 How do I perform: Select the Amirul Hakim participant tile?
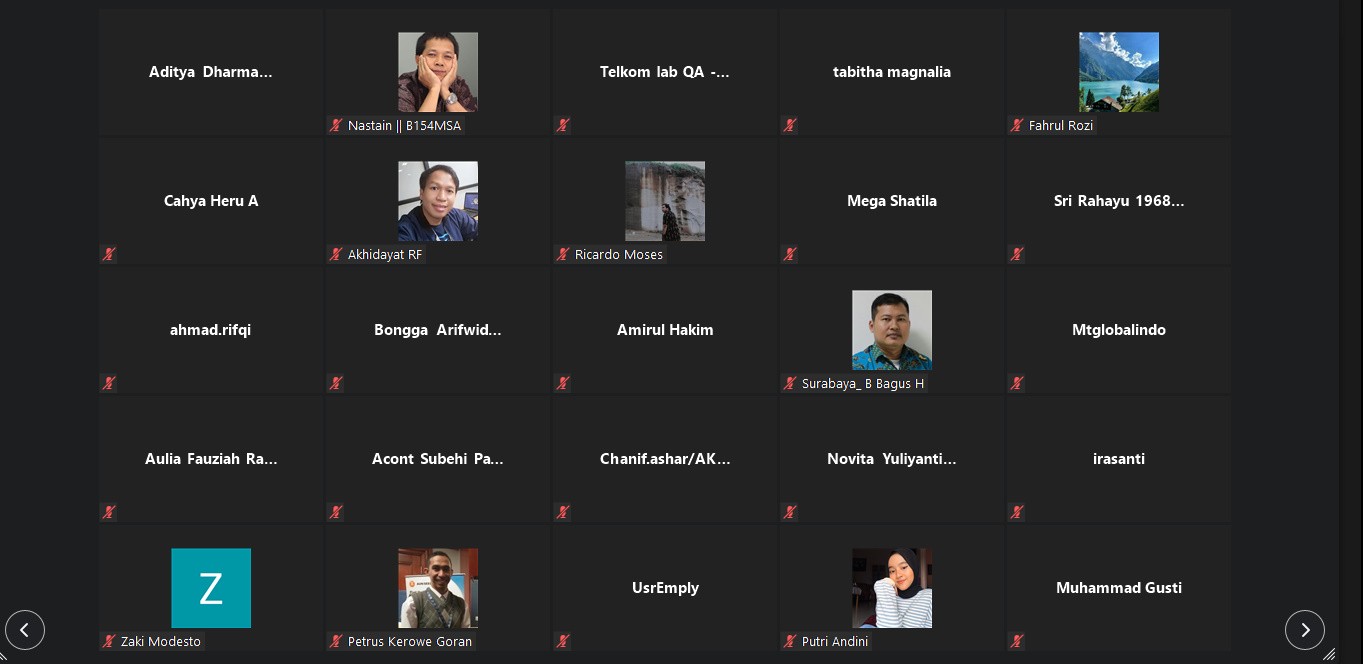[665, 330]
